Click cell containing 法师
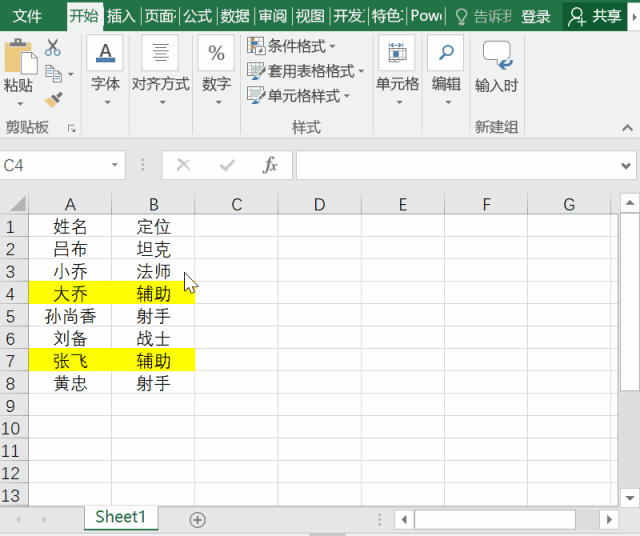The height and width of the screenshot is (536, 640). tap(153, 271)
